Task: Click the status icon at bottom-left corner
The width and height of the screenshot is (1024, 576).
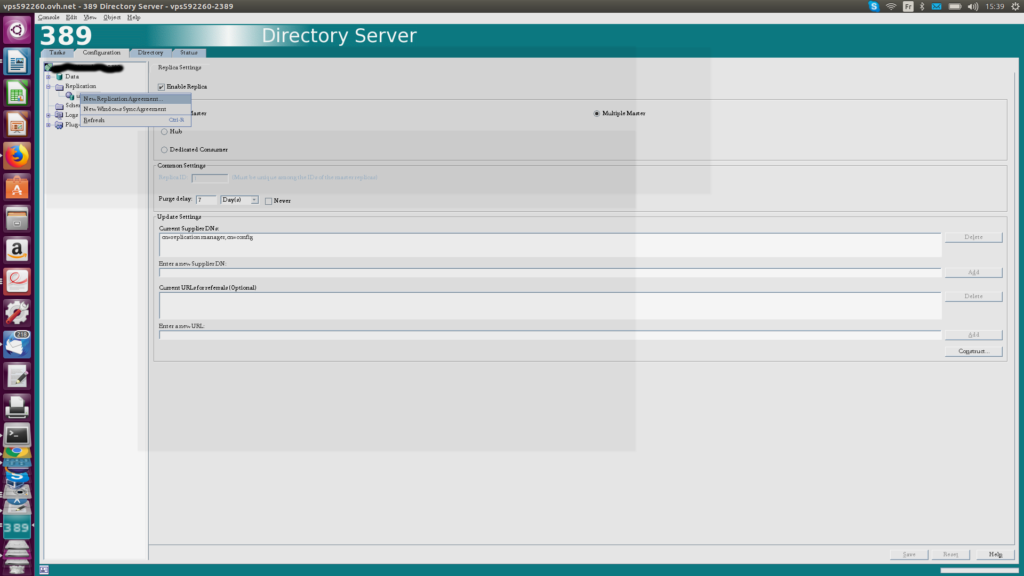Action: click(44, 570)
